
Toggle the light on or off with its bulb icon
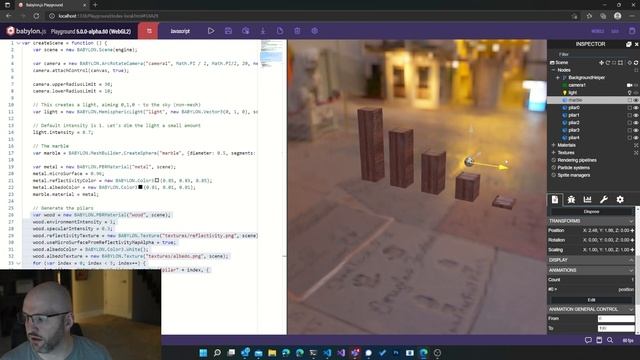coord(629,93)
